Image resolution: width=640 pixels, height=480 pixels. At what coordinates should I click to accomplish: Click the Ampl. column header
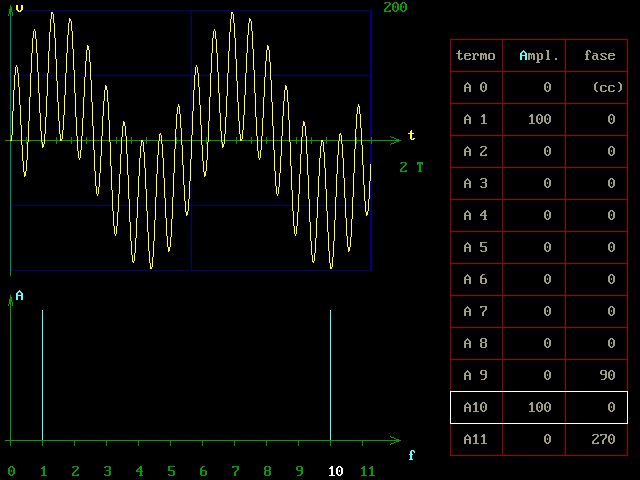[539, 56]
